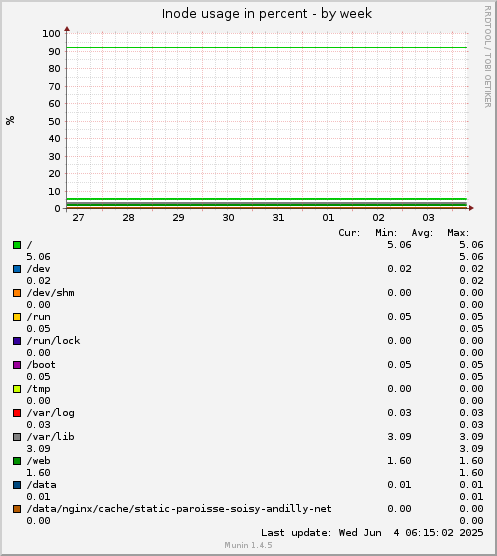497x556 pixels.
Task: Click the x-axis date label '27'
Action: click(78, 218)
